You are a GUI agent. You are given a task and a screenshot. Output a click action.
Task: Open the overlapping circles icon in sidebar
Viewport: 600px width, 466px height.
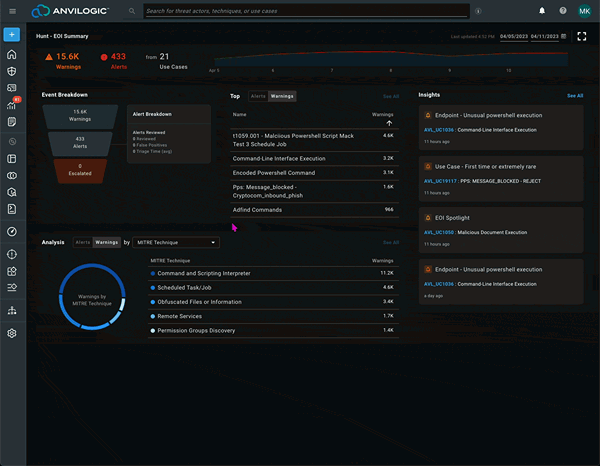tap(12, 176)
